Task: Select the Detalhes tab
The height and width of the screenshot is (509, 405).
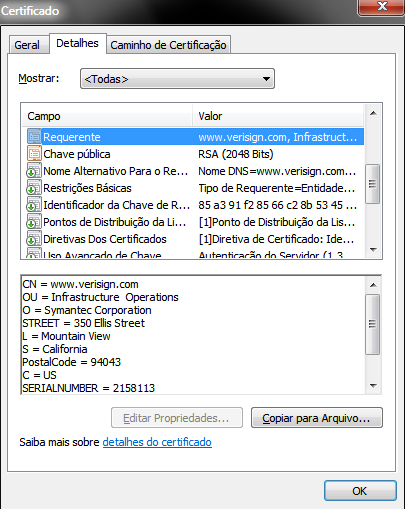Action: coord(77,43)
